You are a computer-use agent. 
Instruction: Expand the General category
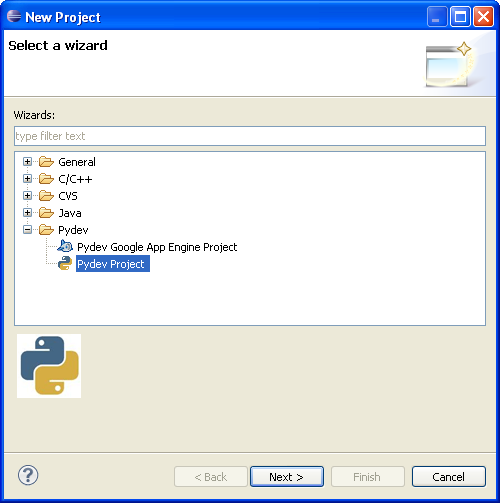pyautogui.click(x=27, y=162)
